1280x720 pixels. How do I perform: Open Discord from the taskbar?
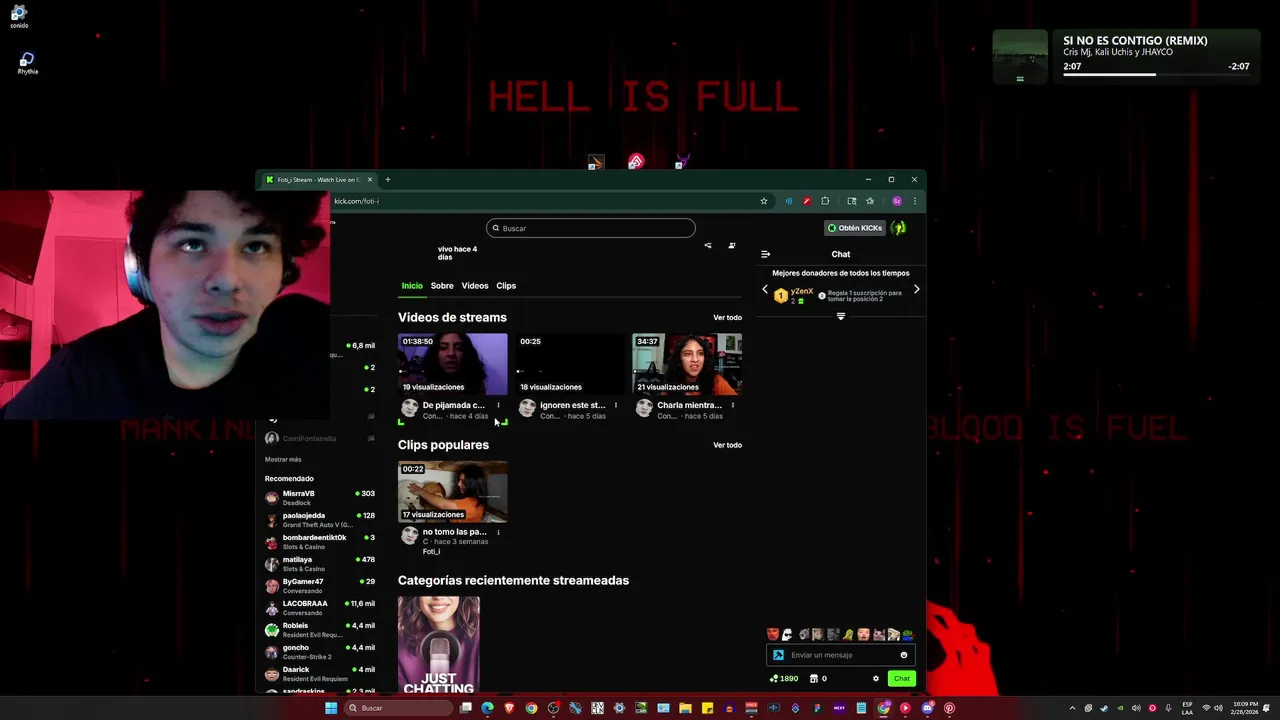[927, 708]
